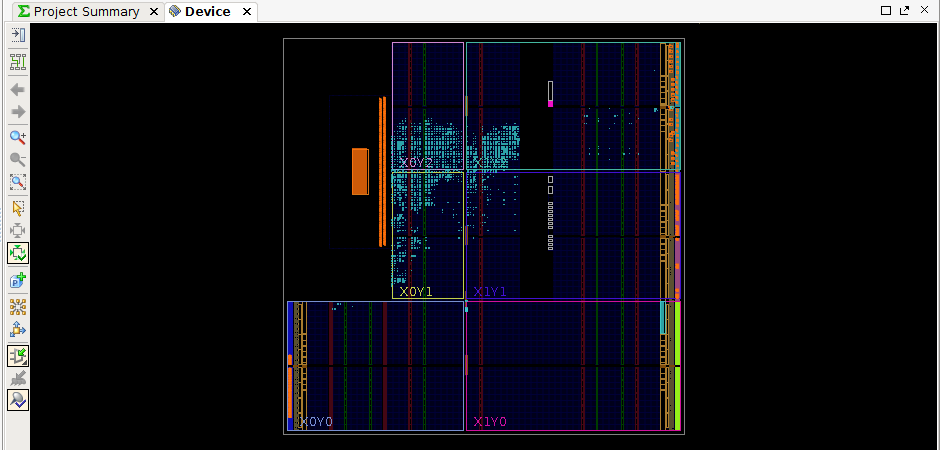The width and height of the screenshot is (940, 450).
Task: Go to previous position with left arrow
Action: (17, 89)
